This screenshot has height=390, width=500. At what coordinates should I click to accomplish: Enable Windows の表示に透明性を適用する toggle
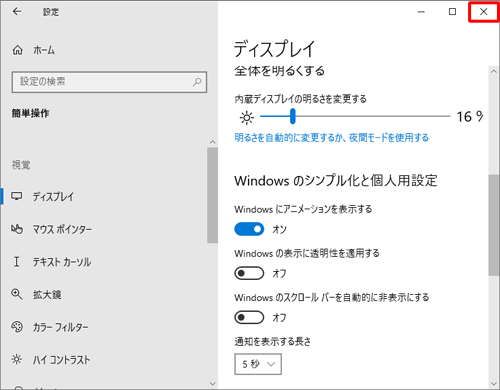tap(249, 273)
